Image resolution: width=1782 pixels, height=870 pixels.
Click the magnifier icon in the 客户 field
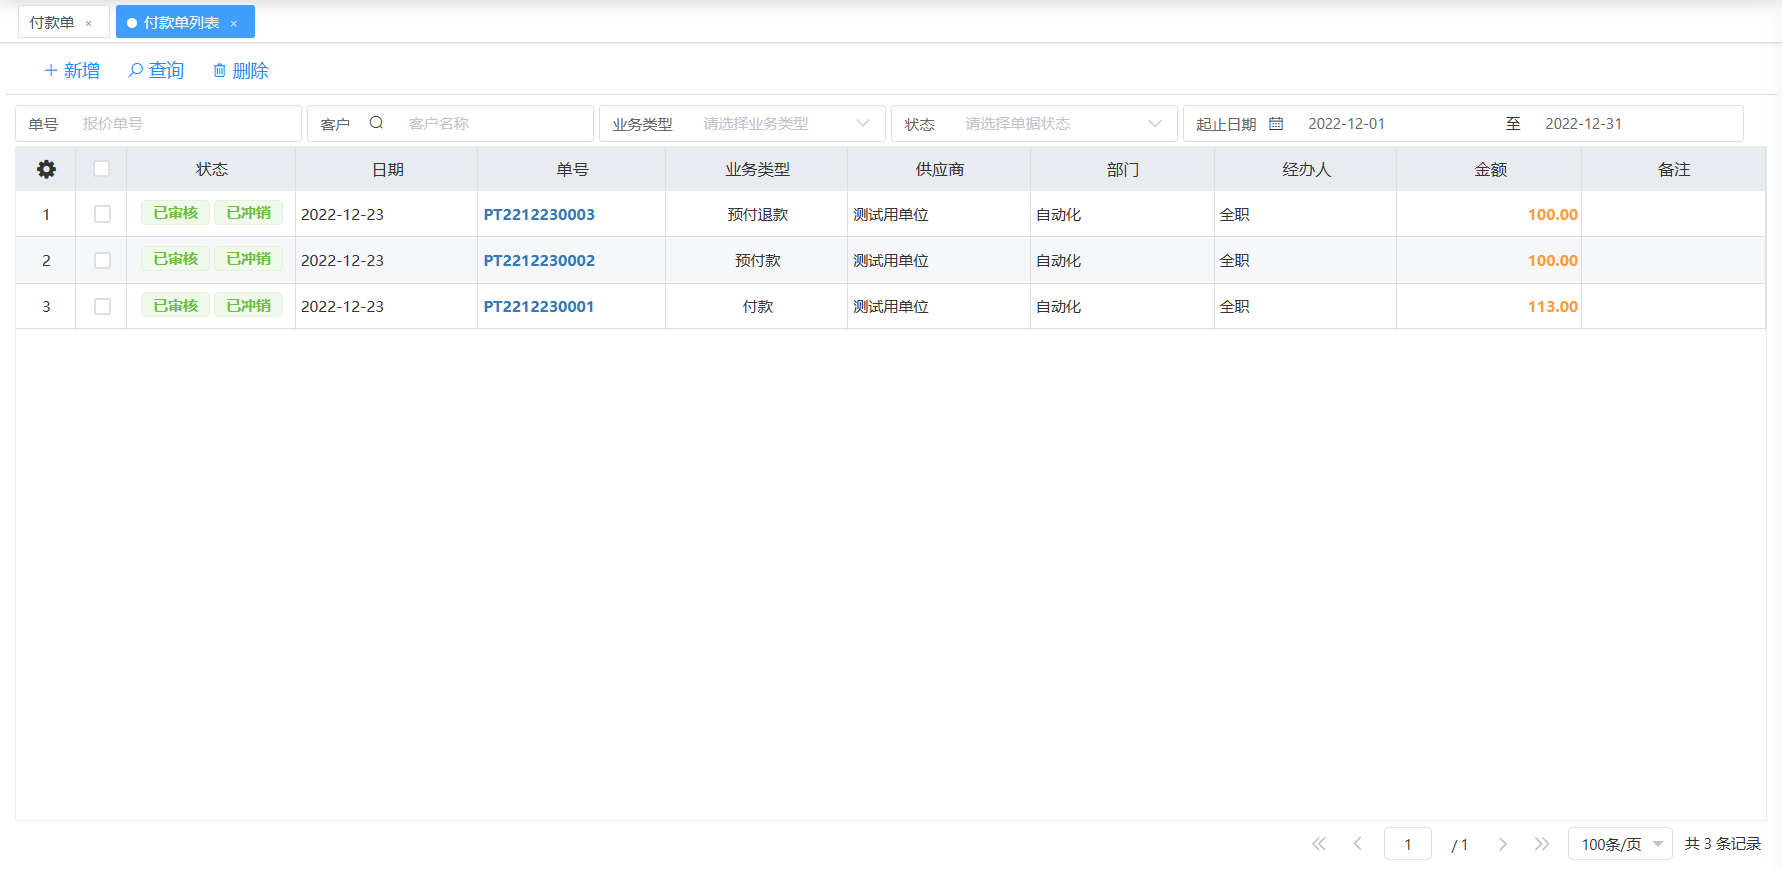[x=376, y=123]
